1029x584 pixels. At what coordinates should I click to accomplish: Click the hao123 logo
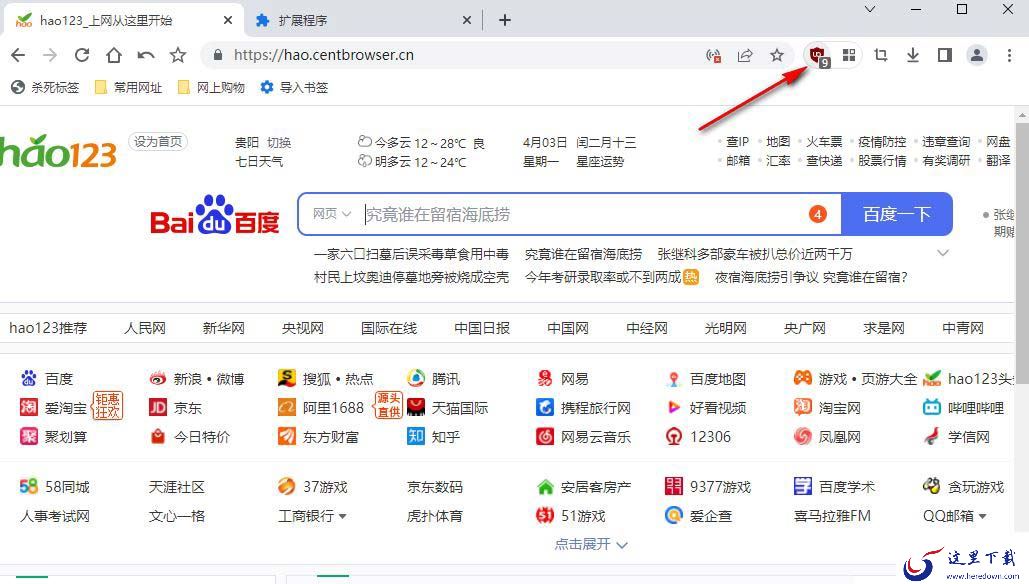point(58,152)
